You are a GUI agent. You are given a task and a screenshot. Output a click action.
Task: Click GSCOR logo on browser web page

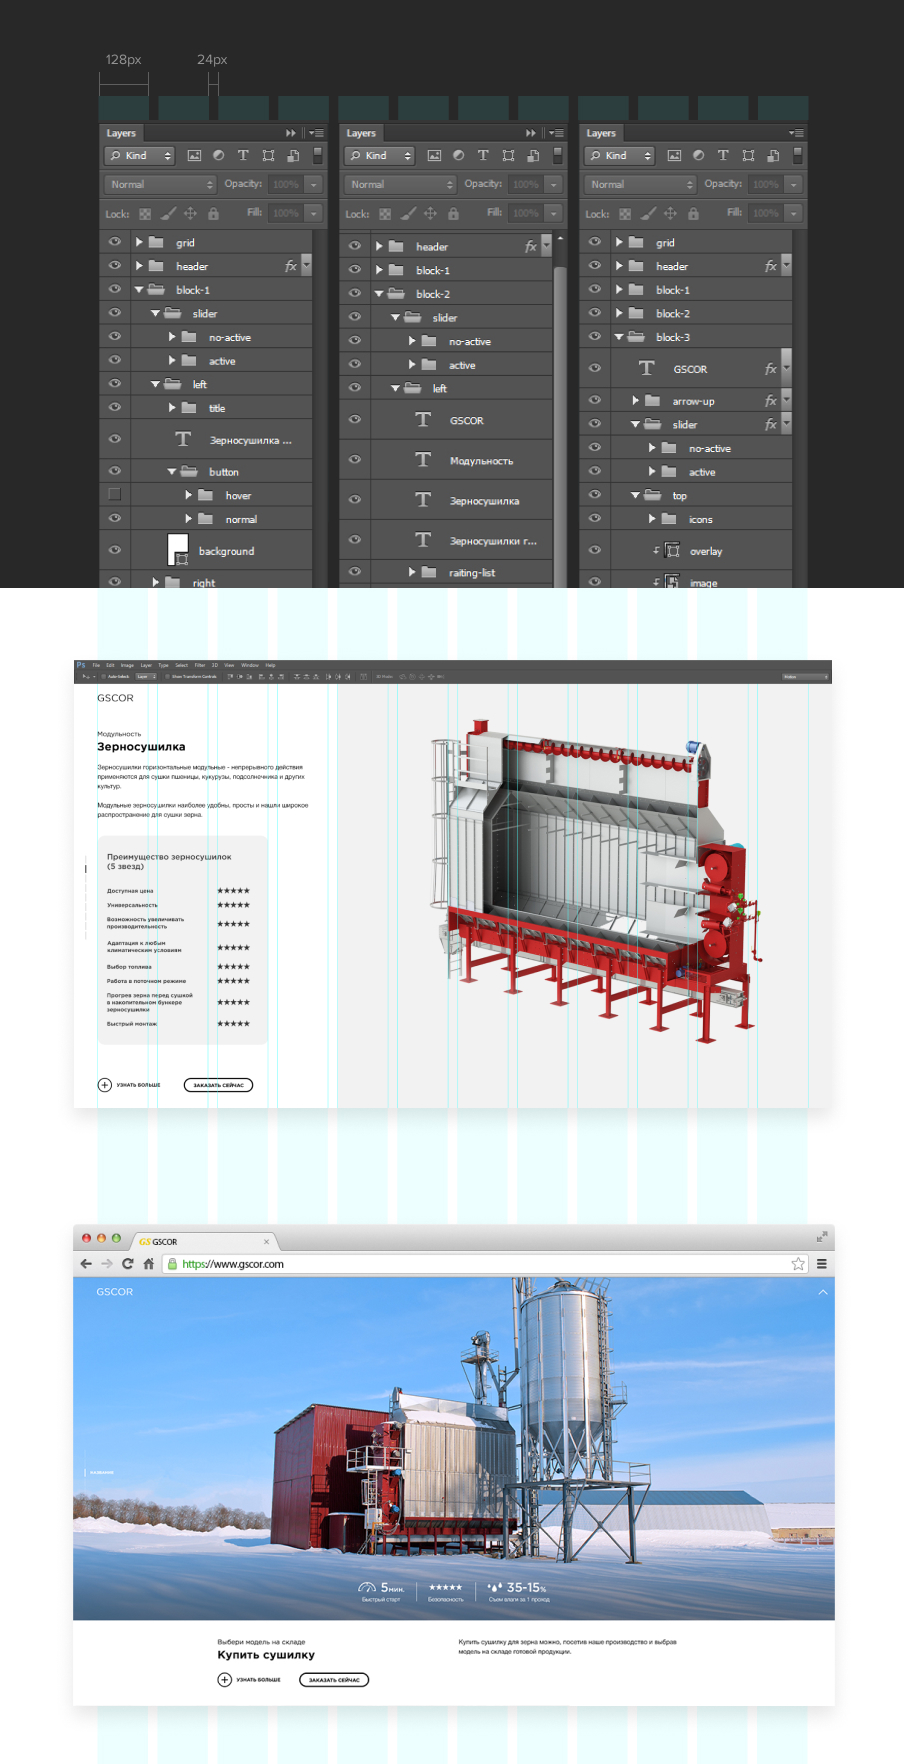pyautogui.click(x=115, y=1292)
